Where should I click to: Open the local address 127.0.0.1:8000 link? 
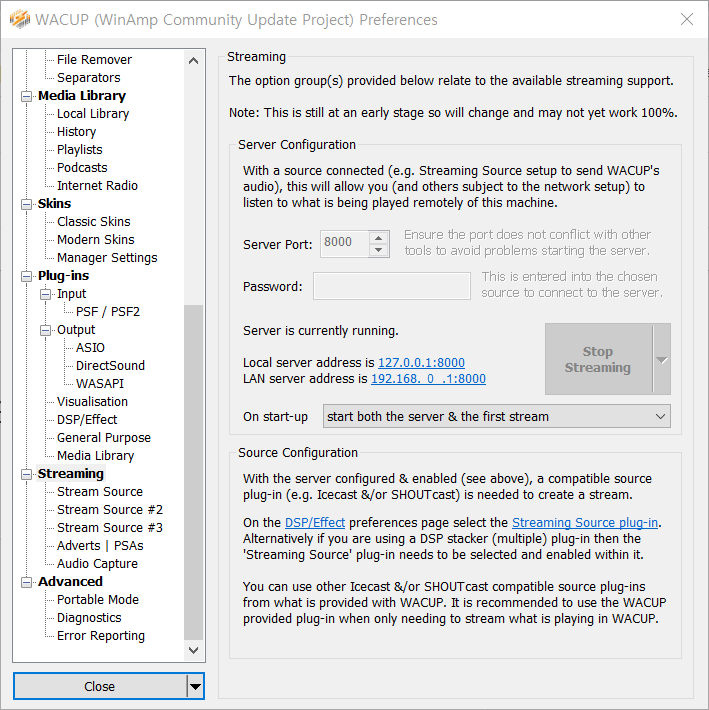(422, 363)
